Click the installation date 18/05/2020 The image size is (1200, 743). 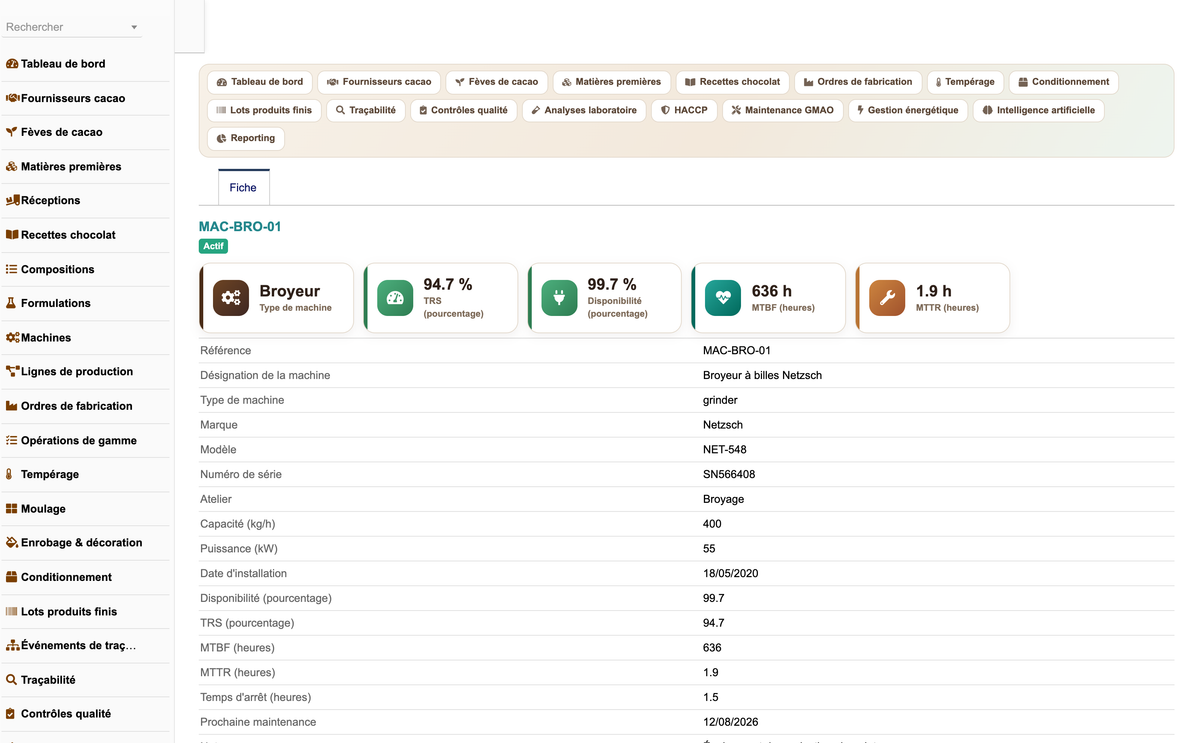click(x=731, y=573)
